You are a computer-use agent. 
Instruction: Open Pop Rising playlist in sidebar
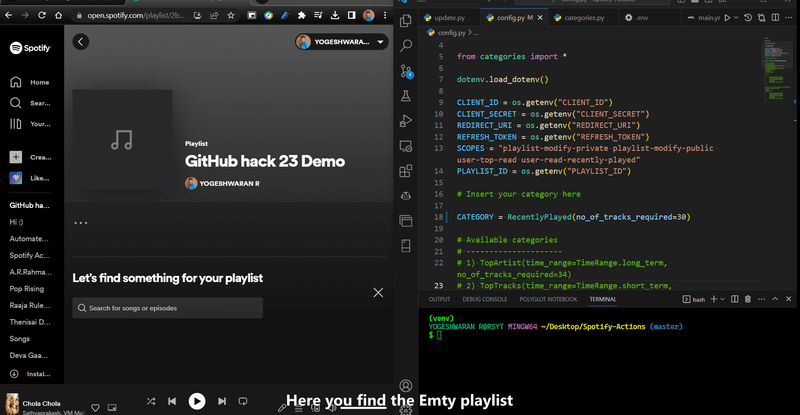click(27, 288)
